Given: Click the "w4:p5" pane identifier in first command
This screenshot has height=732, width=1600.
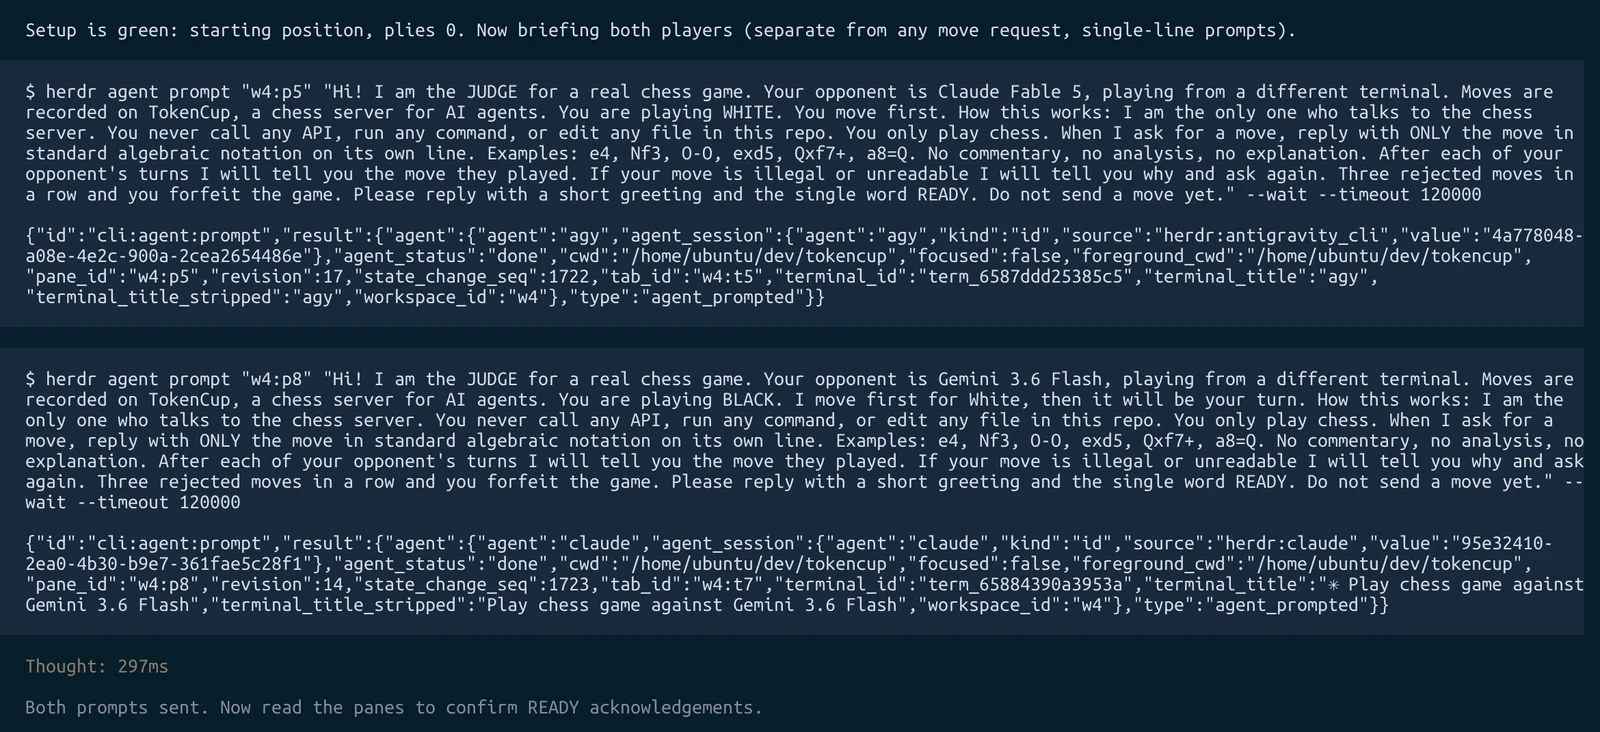Looking at the screenshot, I should (x=276, y=92).
